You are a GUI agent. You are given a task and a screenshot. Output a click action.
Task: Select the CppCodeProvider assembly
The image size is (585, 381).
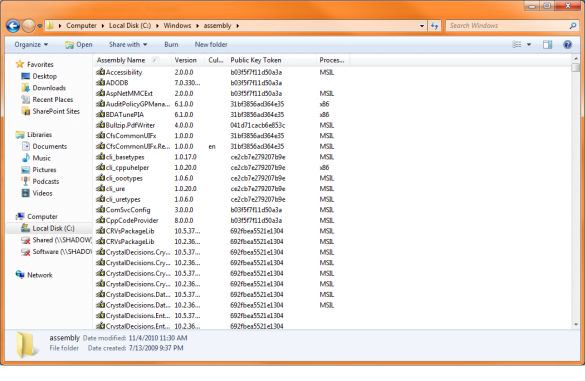click(132, 220)
